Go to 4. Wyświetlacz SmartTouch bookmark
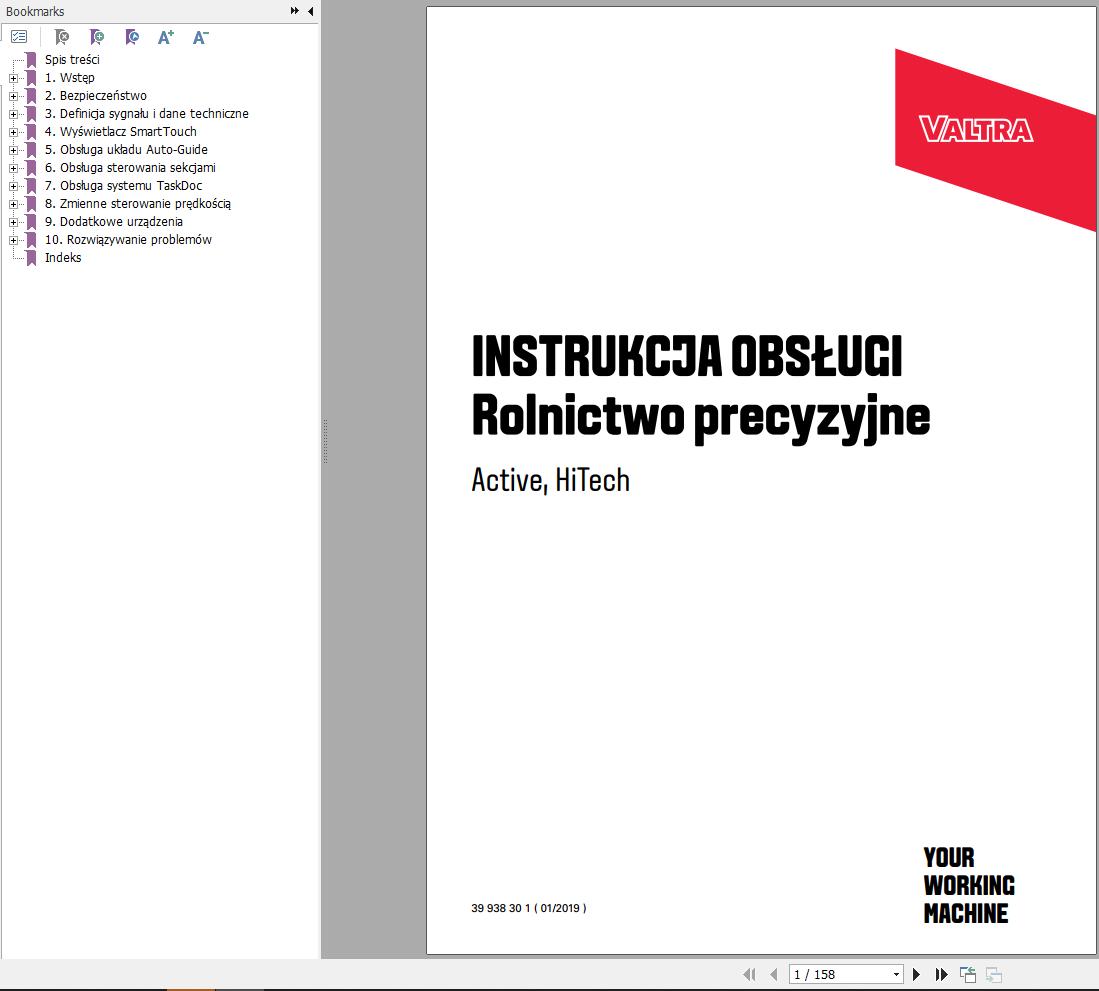 (x=121, y=132)
